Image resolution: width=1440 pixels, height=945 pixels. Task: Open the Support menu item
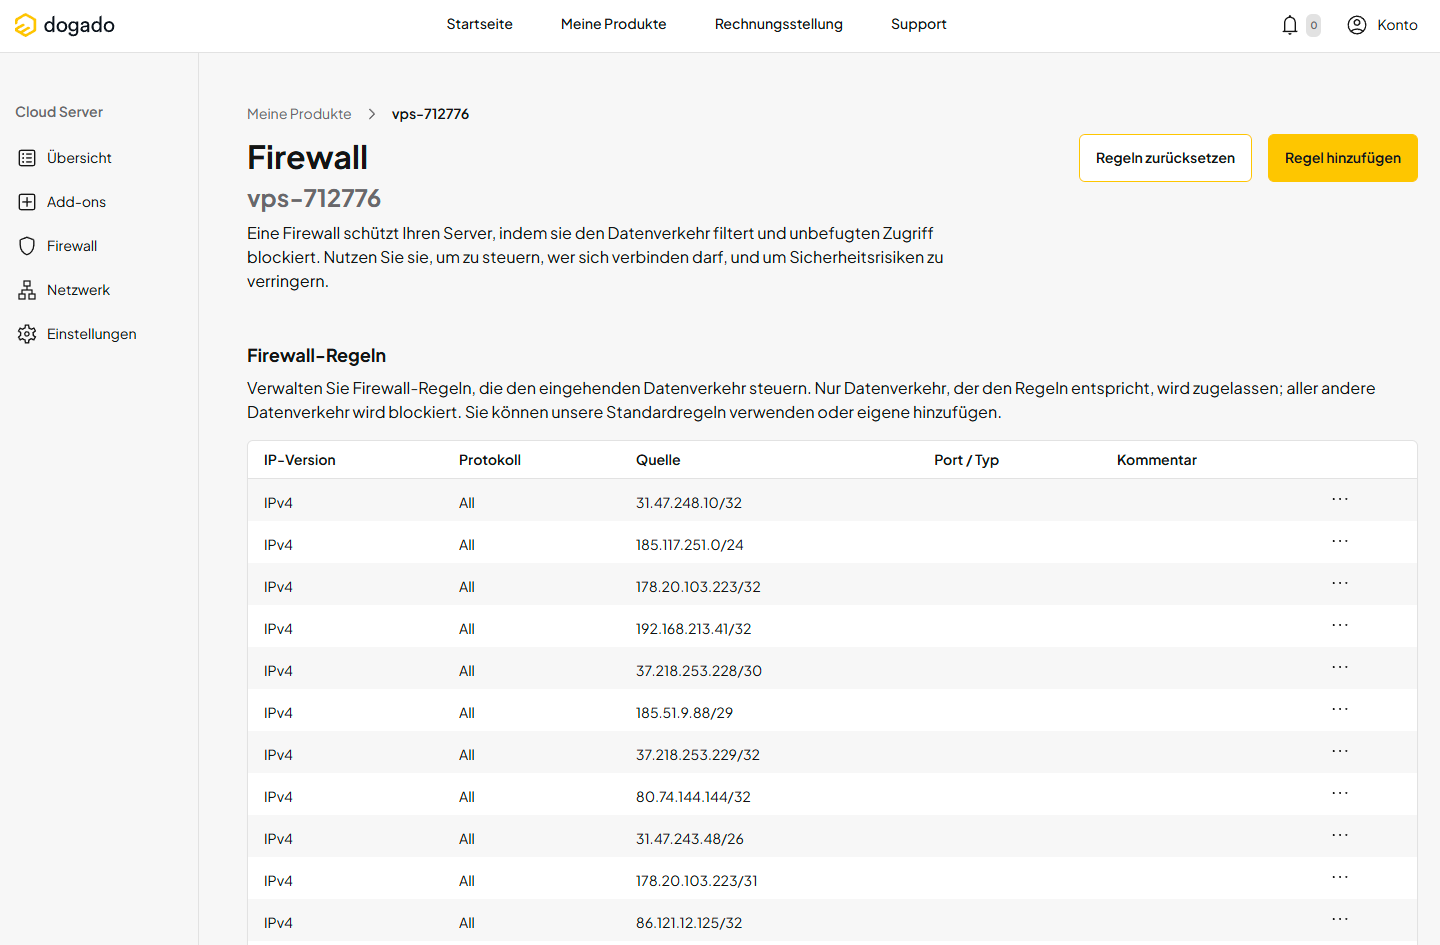918,24
